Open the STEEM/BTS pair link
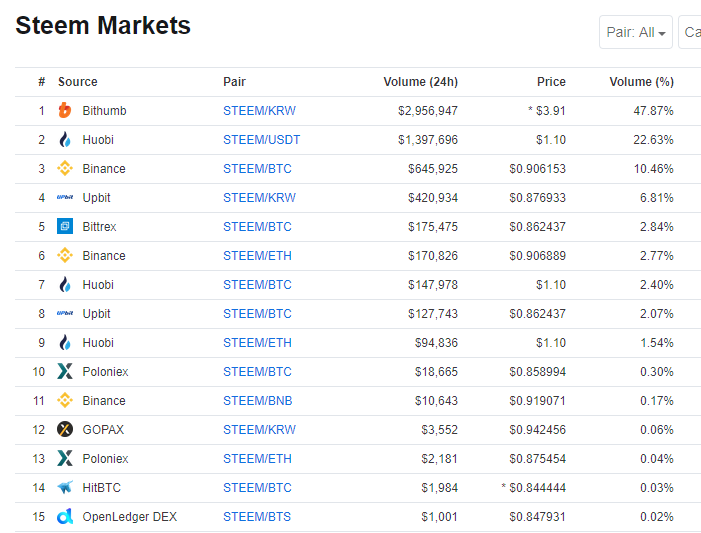 257,517
